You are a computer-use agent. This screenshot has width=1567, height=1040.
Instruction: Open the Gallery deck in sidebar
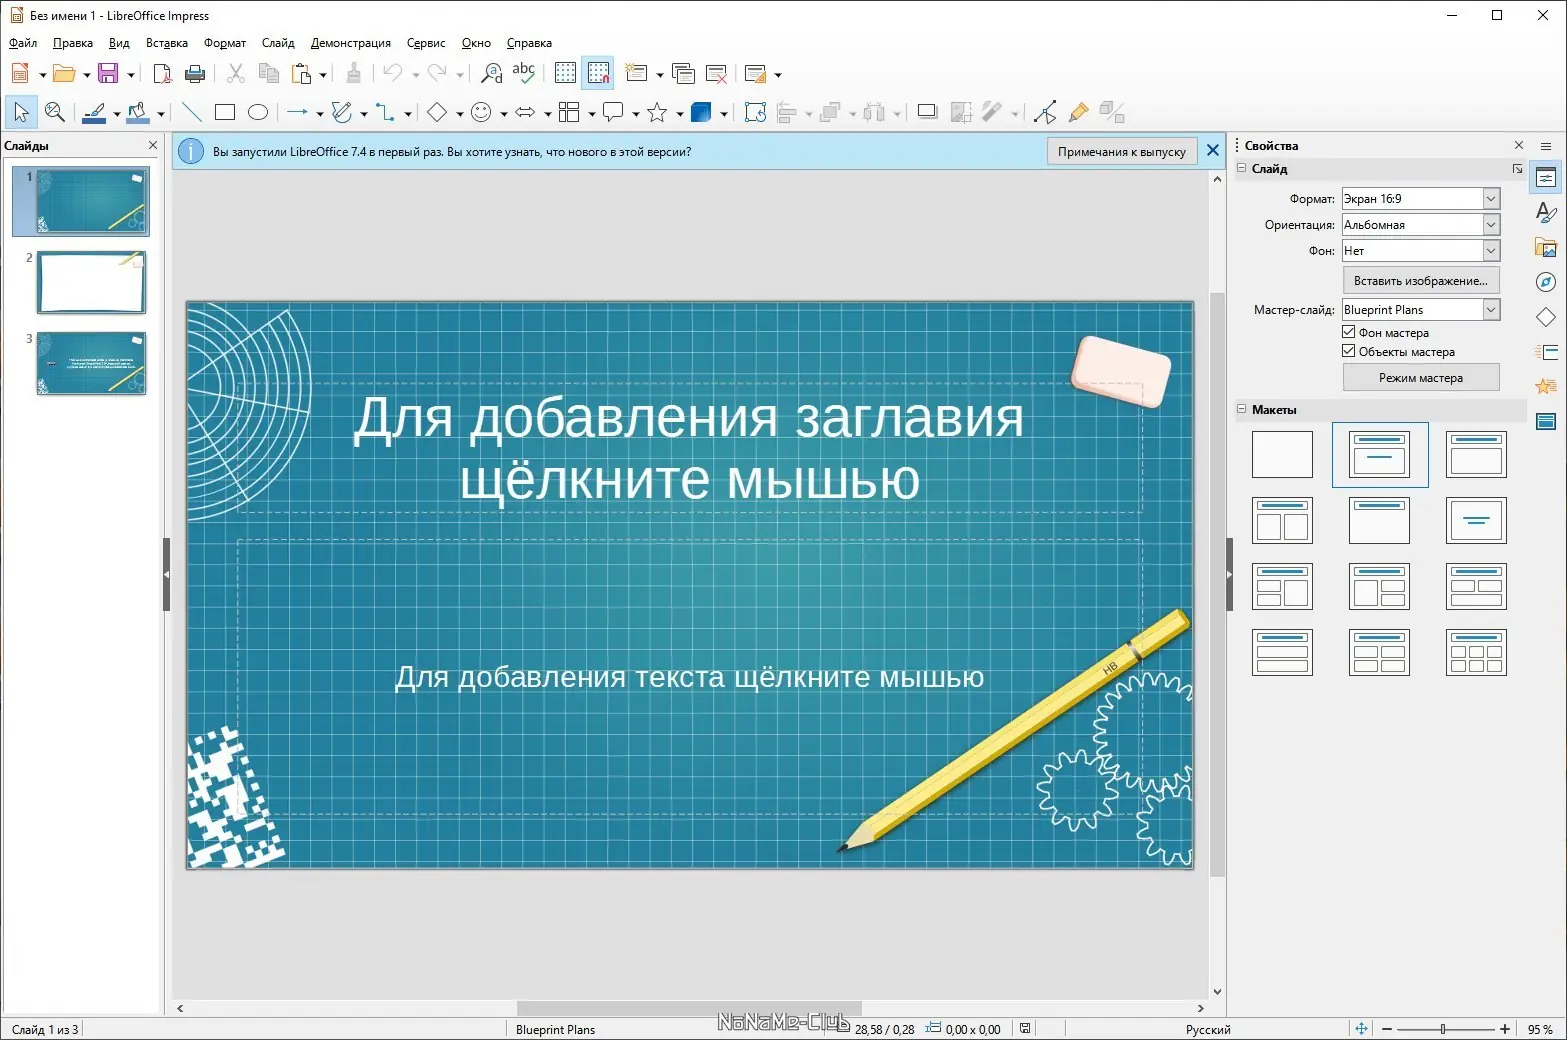1546,247
